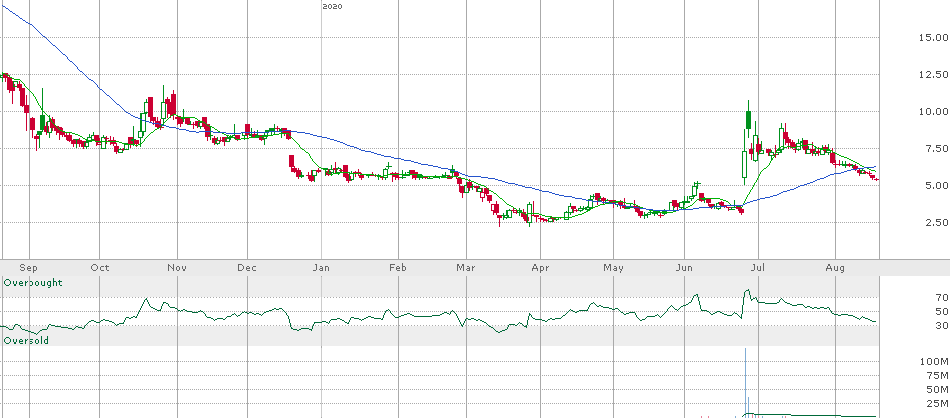Select the Jun month label
This screenshot has height=418, width=950.
pyautogui.click(x=685, y=268)
